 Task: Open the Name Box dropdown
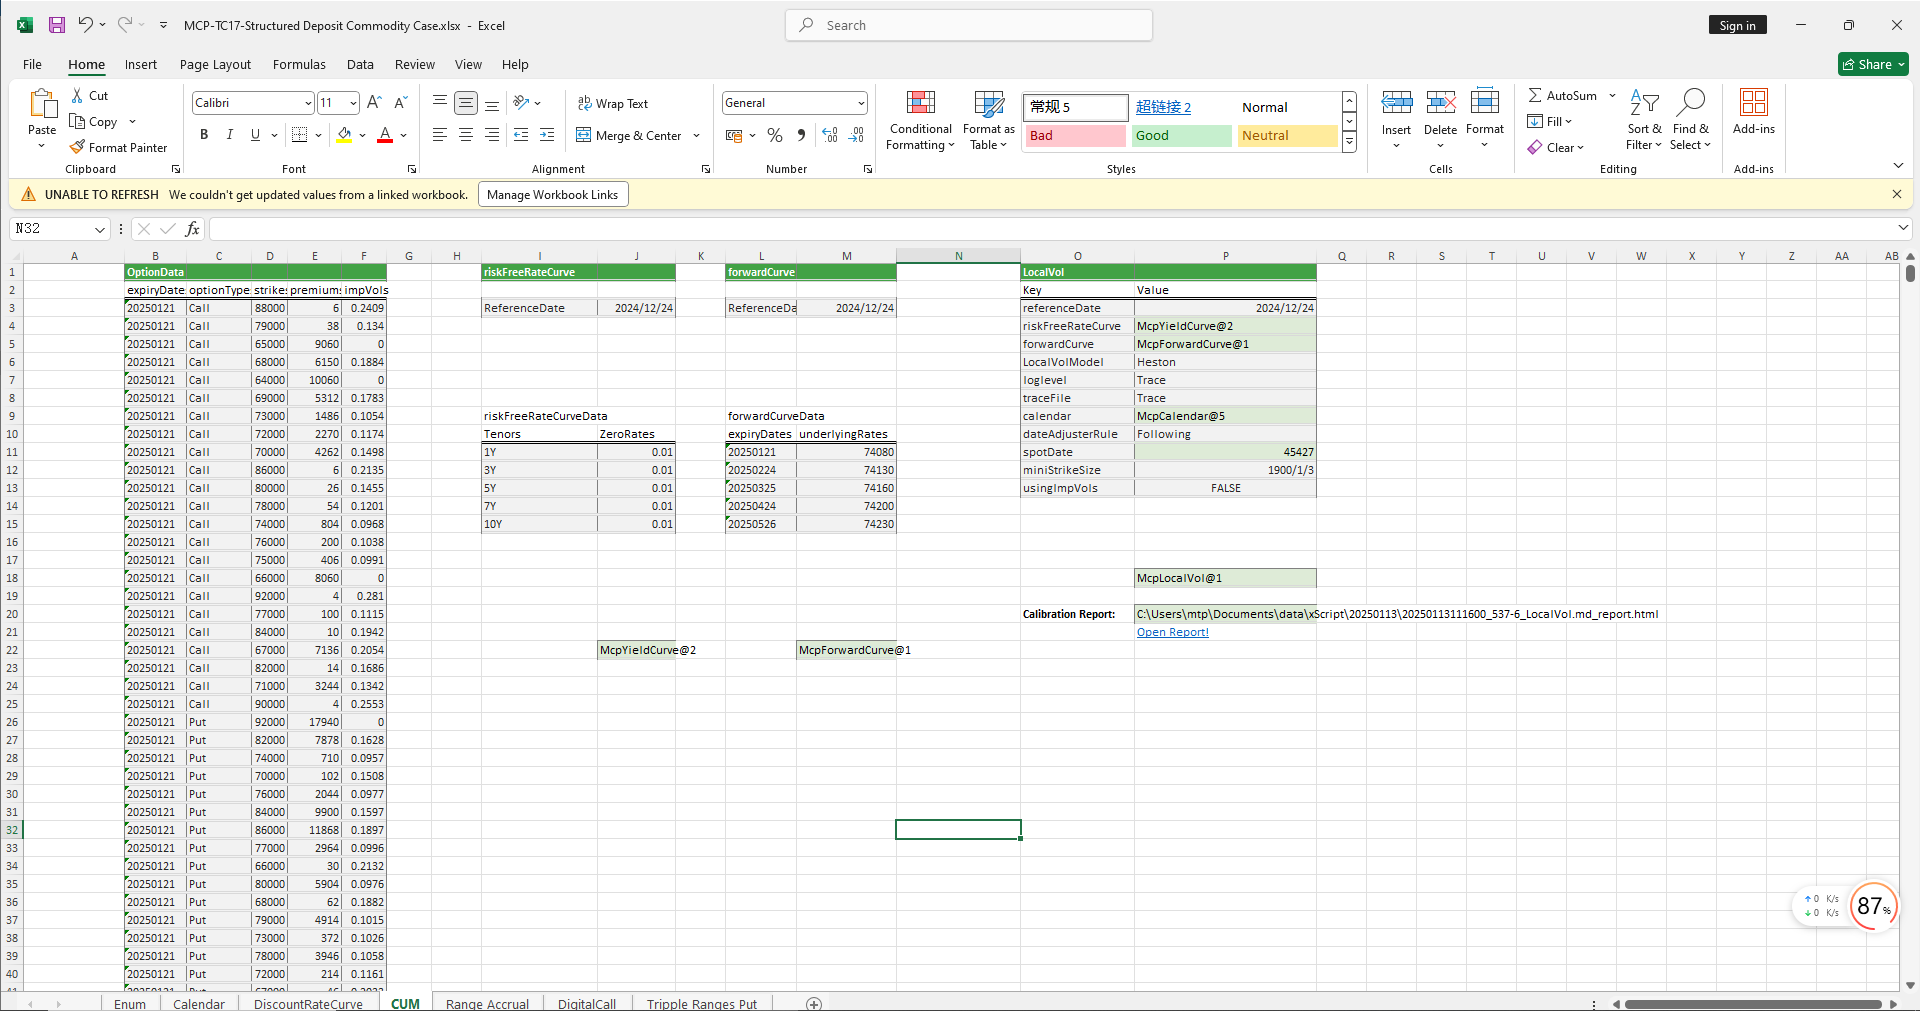[100, 229]
